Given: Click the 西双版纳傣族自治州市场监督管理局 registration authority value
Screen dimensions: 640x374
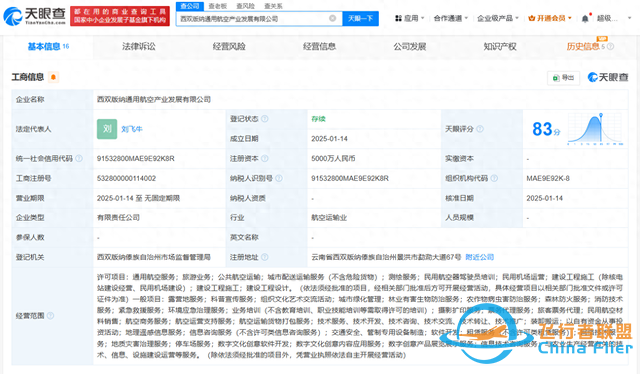Looking at the screenshot, I should pos(153,257).
